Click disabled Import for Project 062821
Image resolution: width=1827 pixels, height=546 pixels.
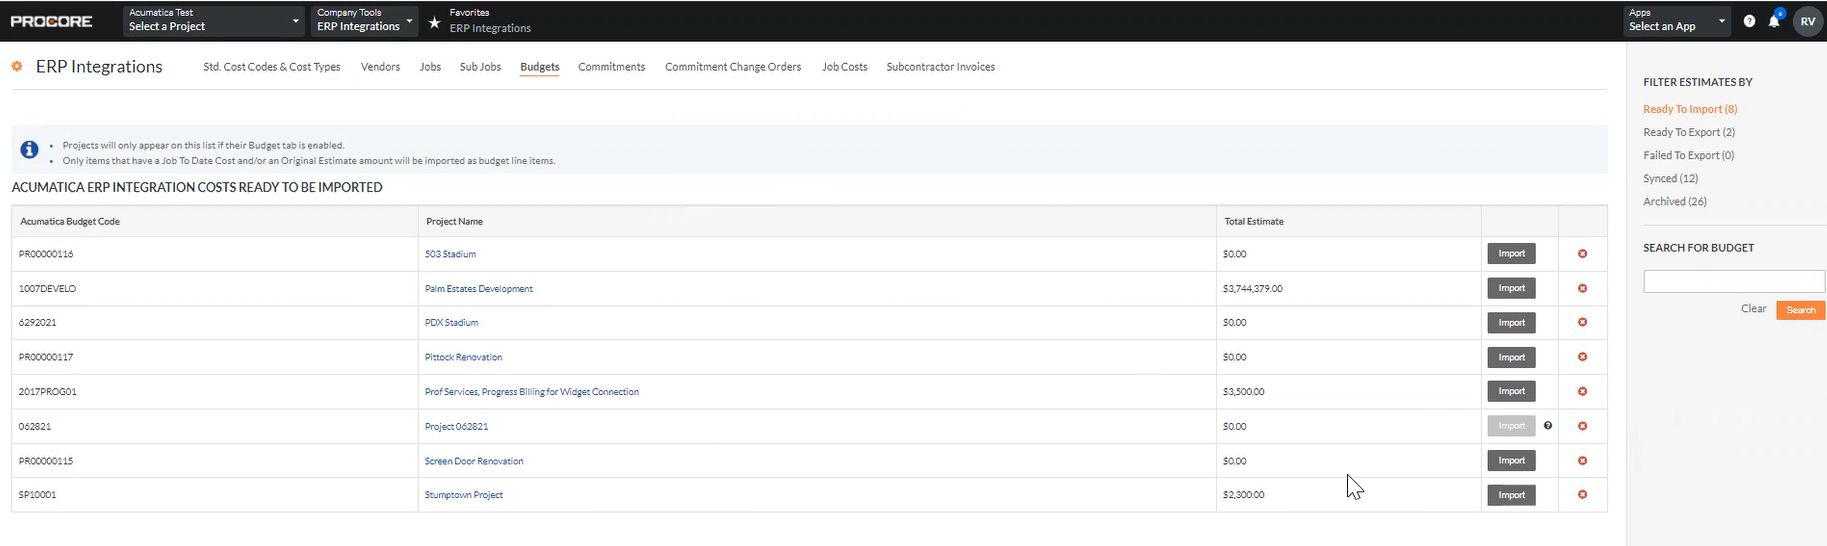[1511, 426]
